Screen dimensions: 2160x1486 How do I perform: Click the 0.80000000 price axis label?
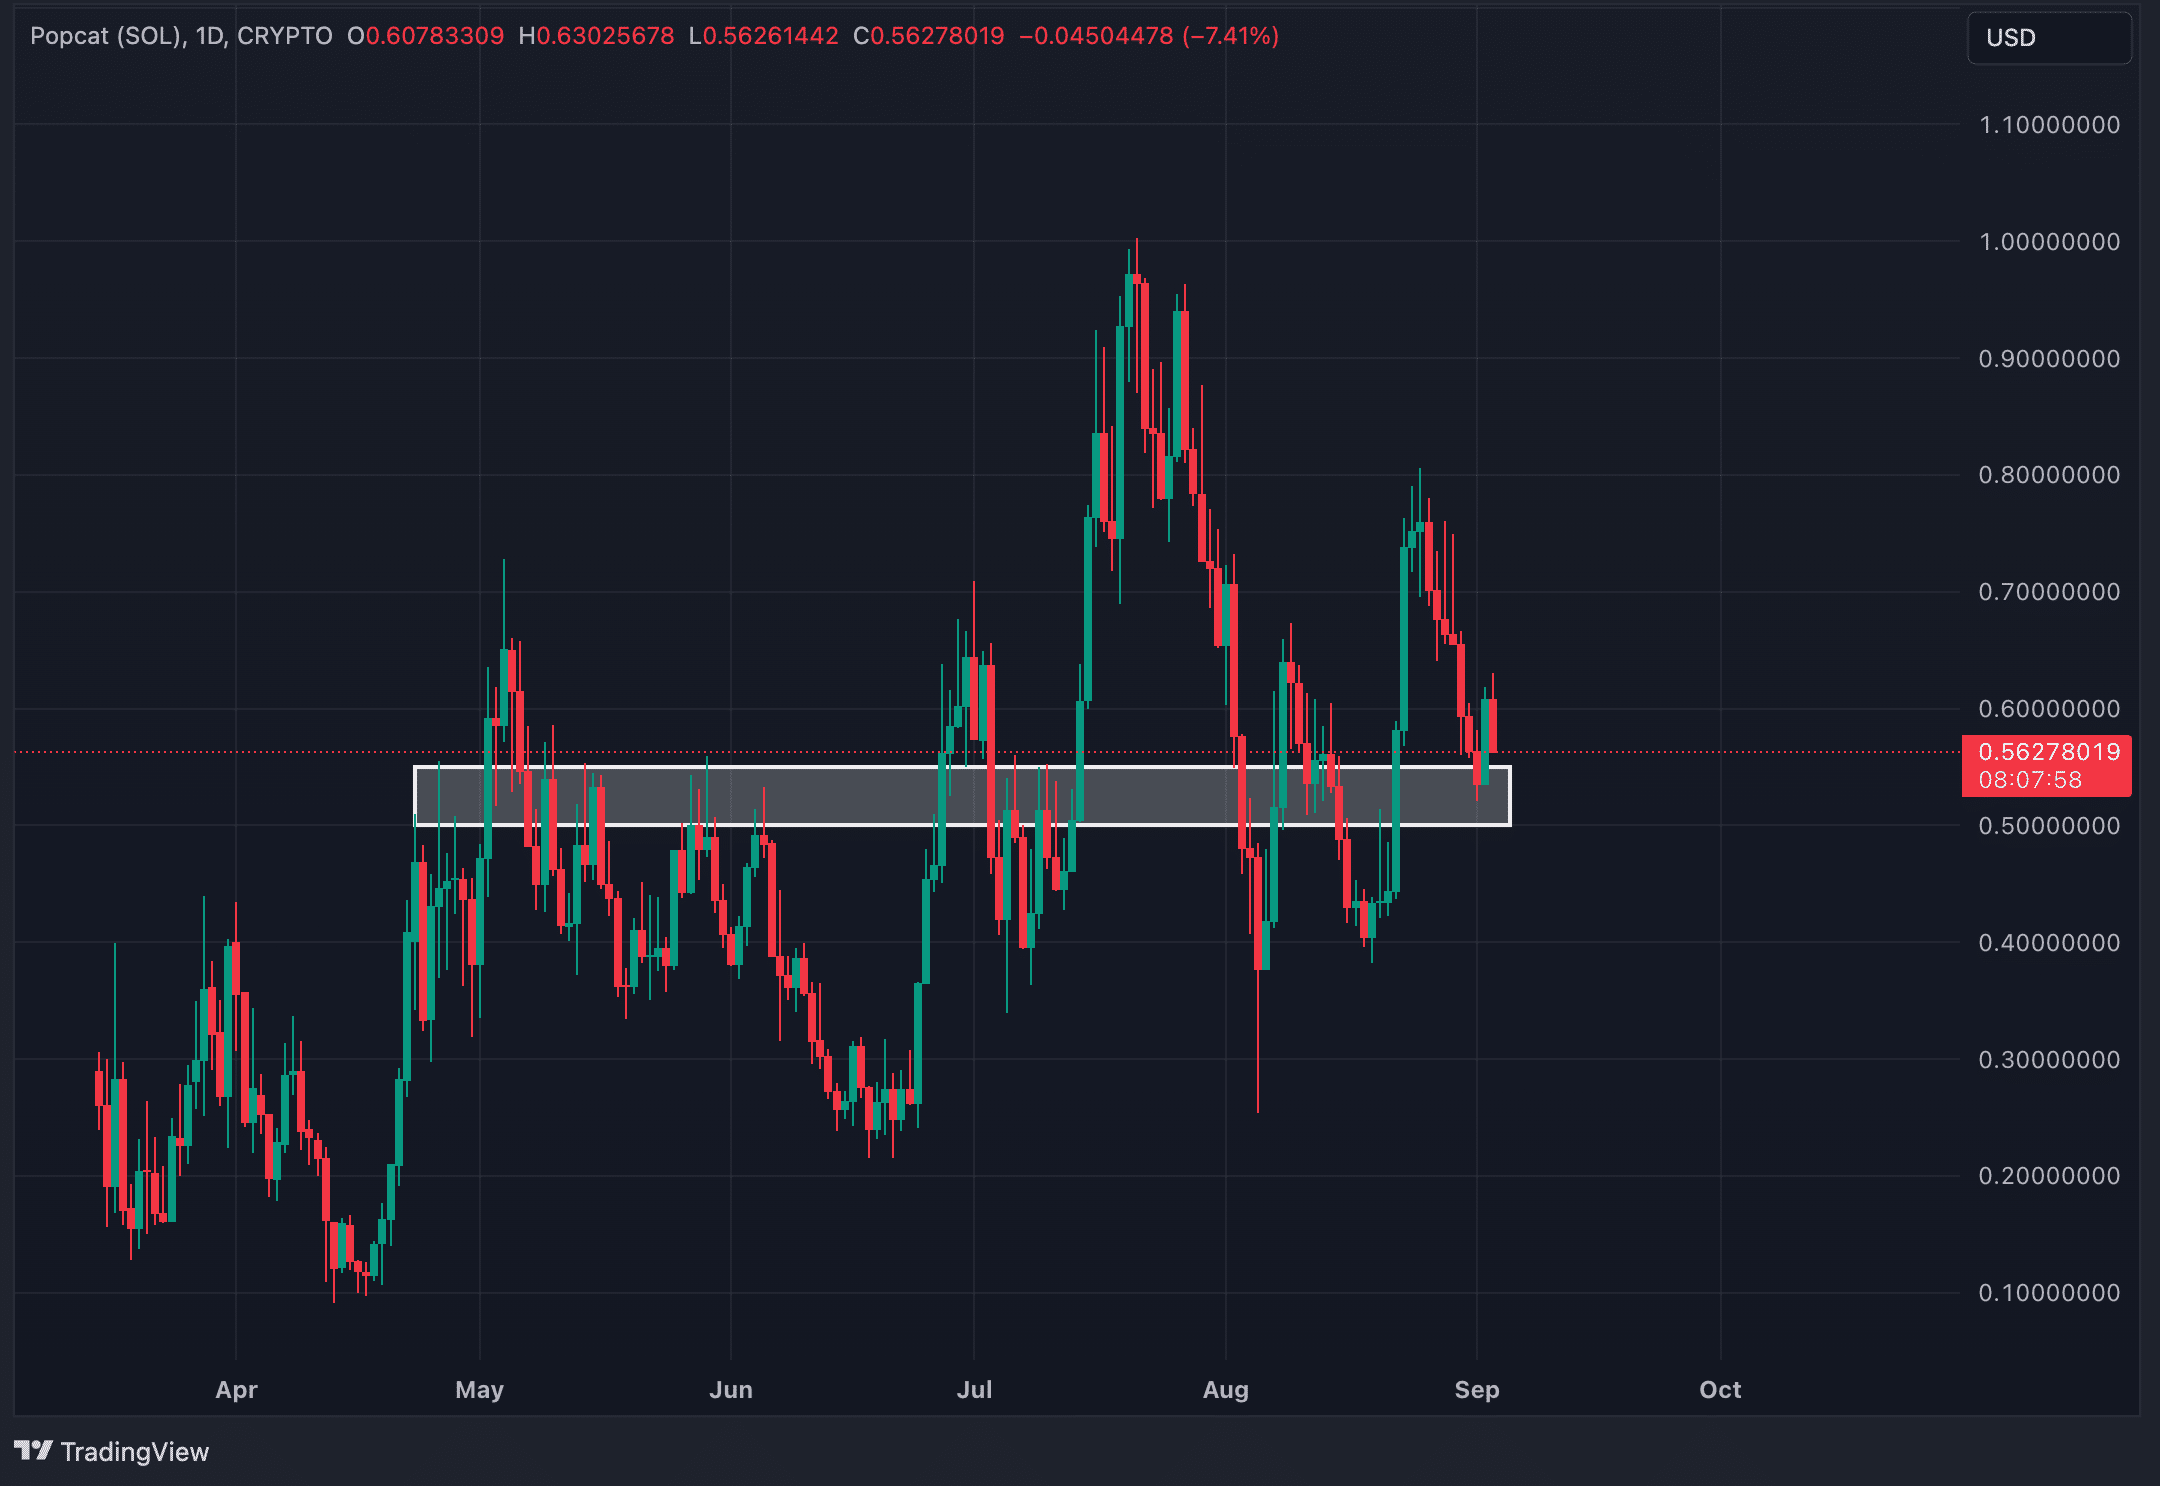[2049, 475]
